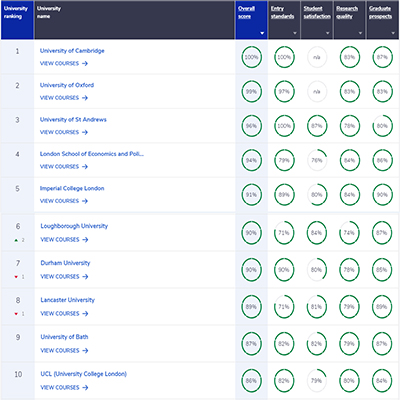Open Loughborough University link
Viewport: 400px width, 400px height.
tap(74, 226)
